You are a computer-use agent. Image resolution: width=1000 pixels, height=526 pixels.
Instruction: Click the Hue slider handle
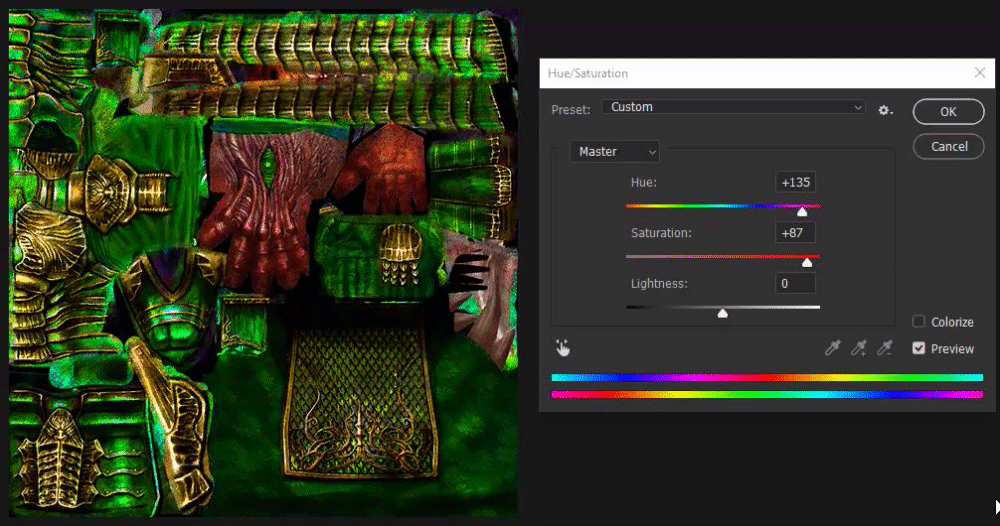[x=802, y=212]
